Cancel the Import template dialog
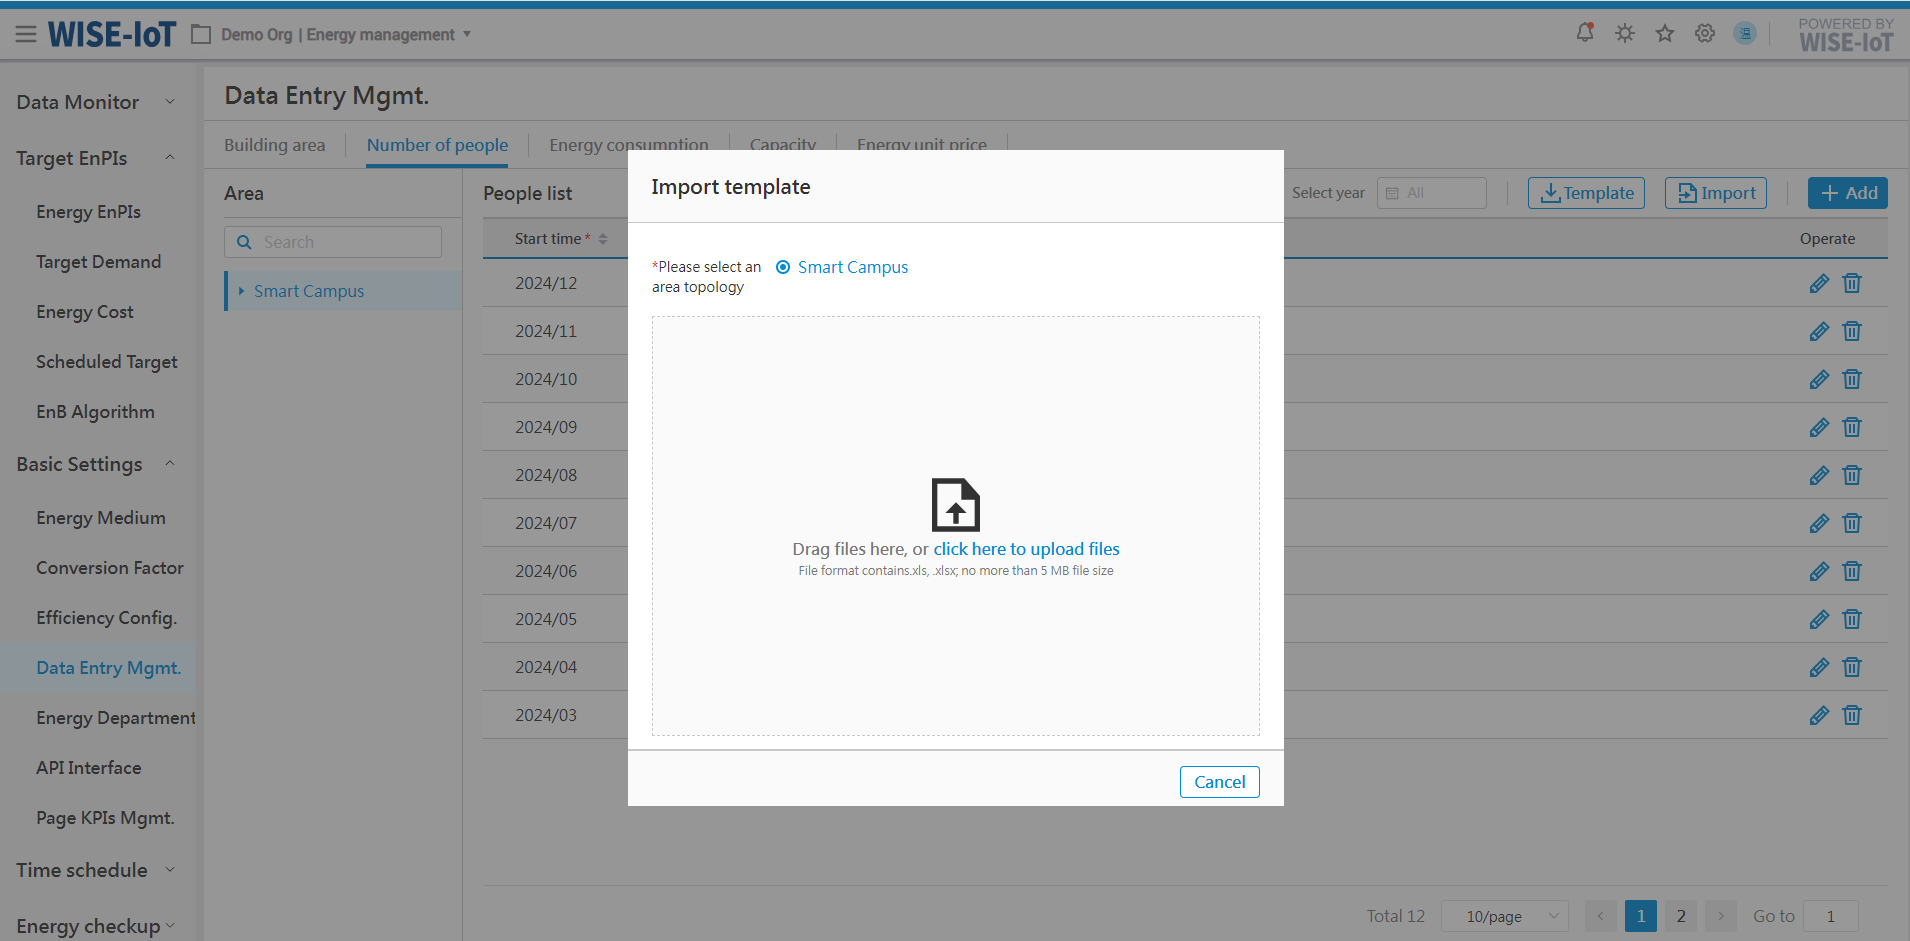This screenshot has height=941, width=1910. tap(1219, 782)
